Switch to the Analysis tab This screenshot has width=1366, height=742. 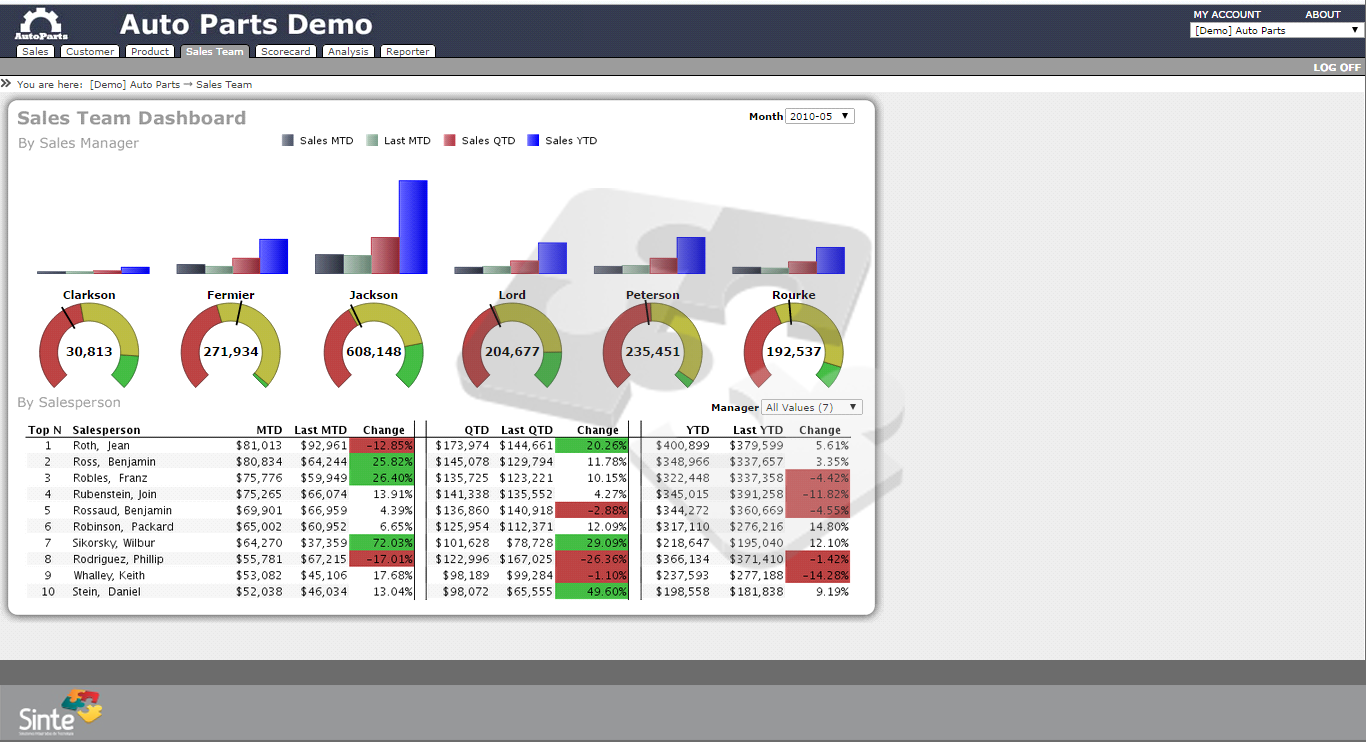click(x=348, y=51)
